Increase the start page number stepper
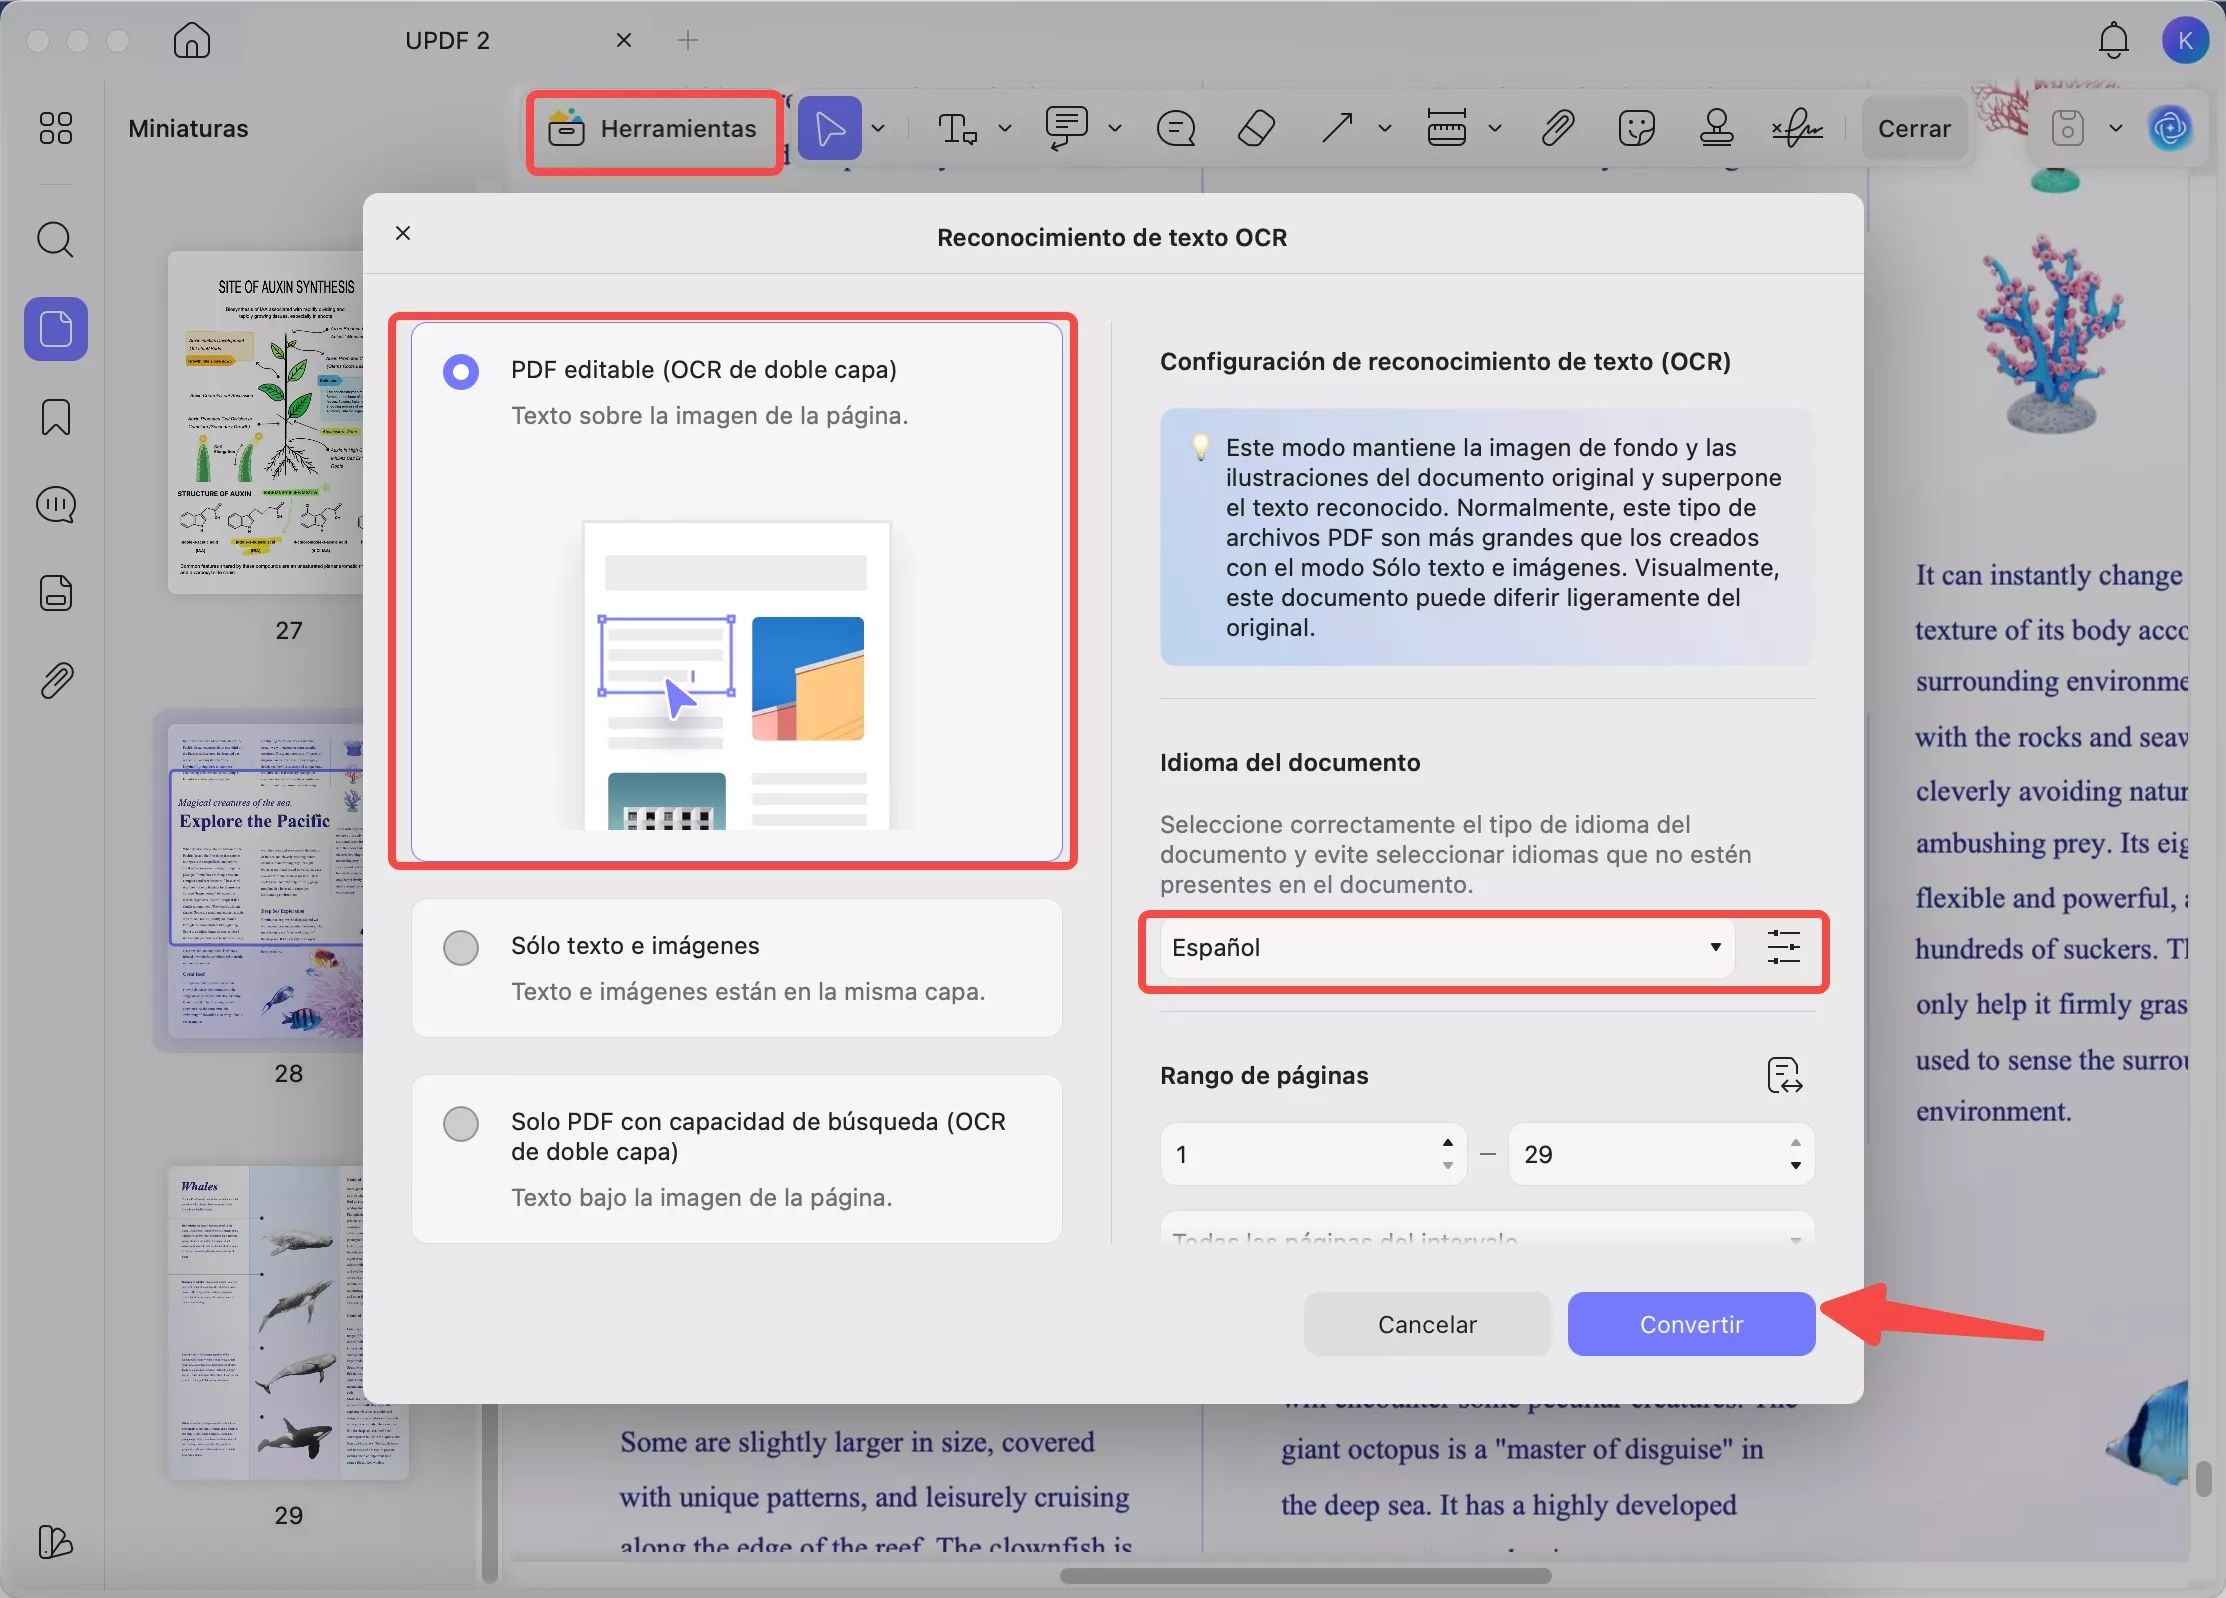The height and width of the screenshot is (1598, 2226). [1448, 1143]
